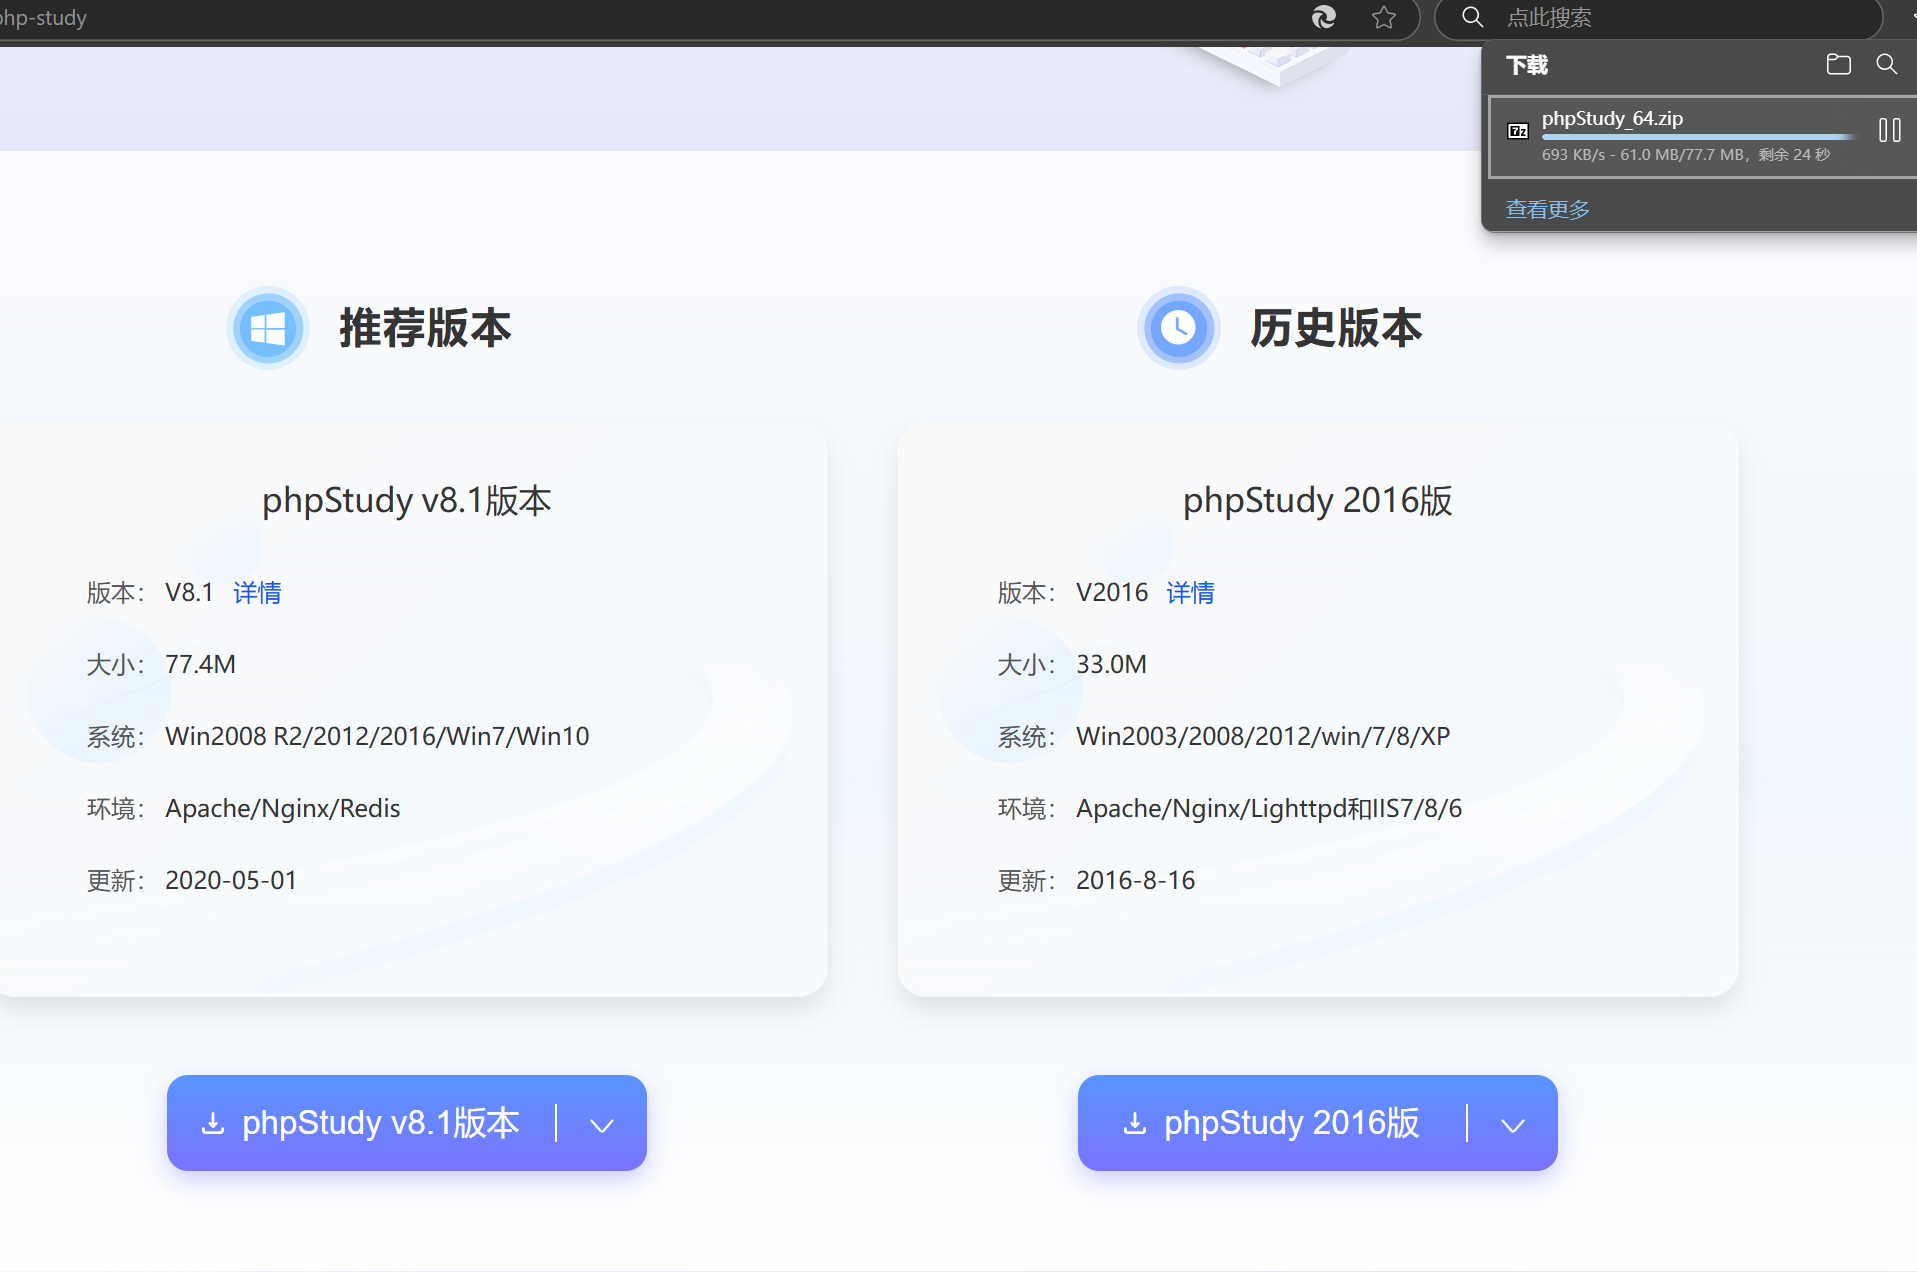This screenshot has width=1917, height=1272.
Task: Click the 2020-05-01 update date
Action: (x=231, y=880)
